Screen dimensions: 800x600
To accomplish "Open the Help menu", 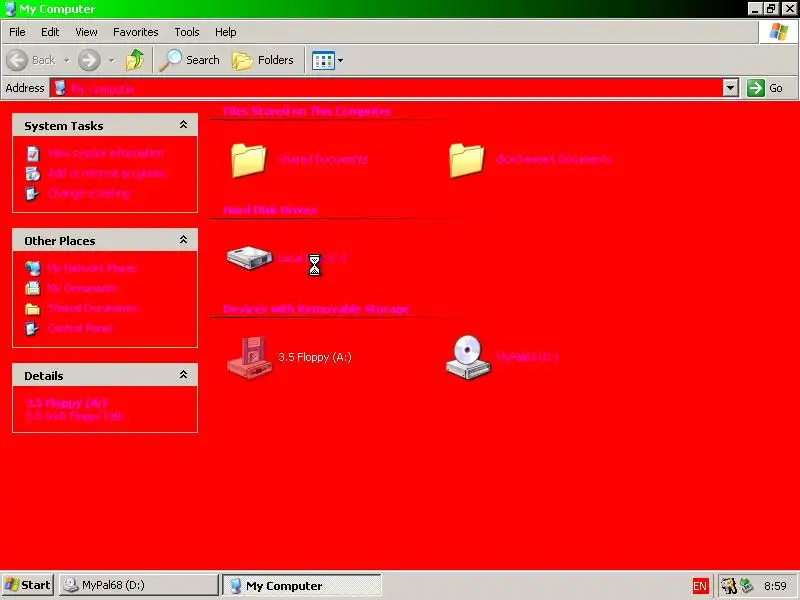I will 226,32.
